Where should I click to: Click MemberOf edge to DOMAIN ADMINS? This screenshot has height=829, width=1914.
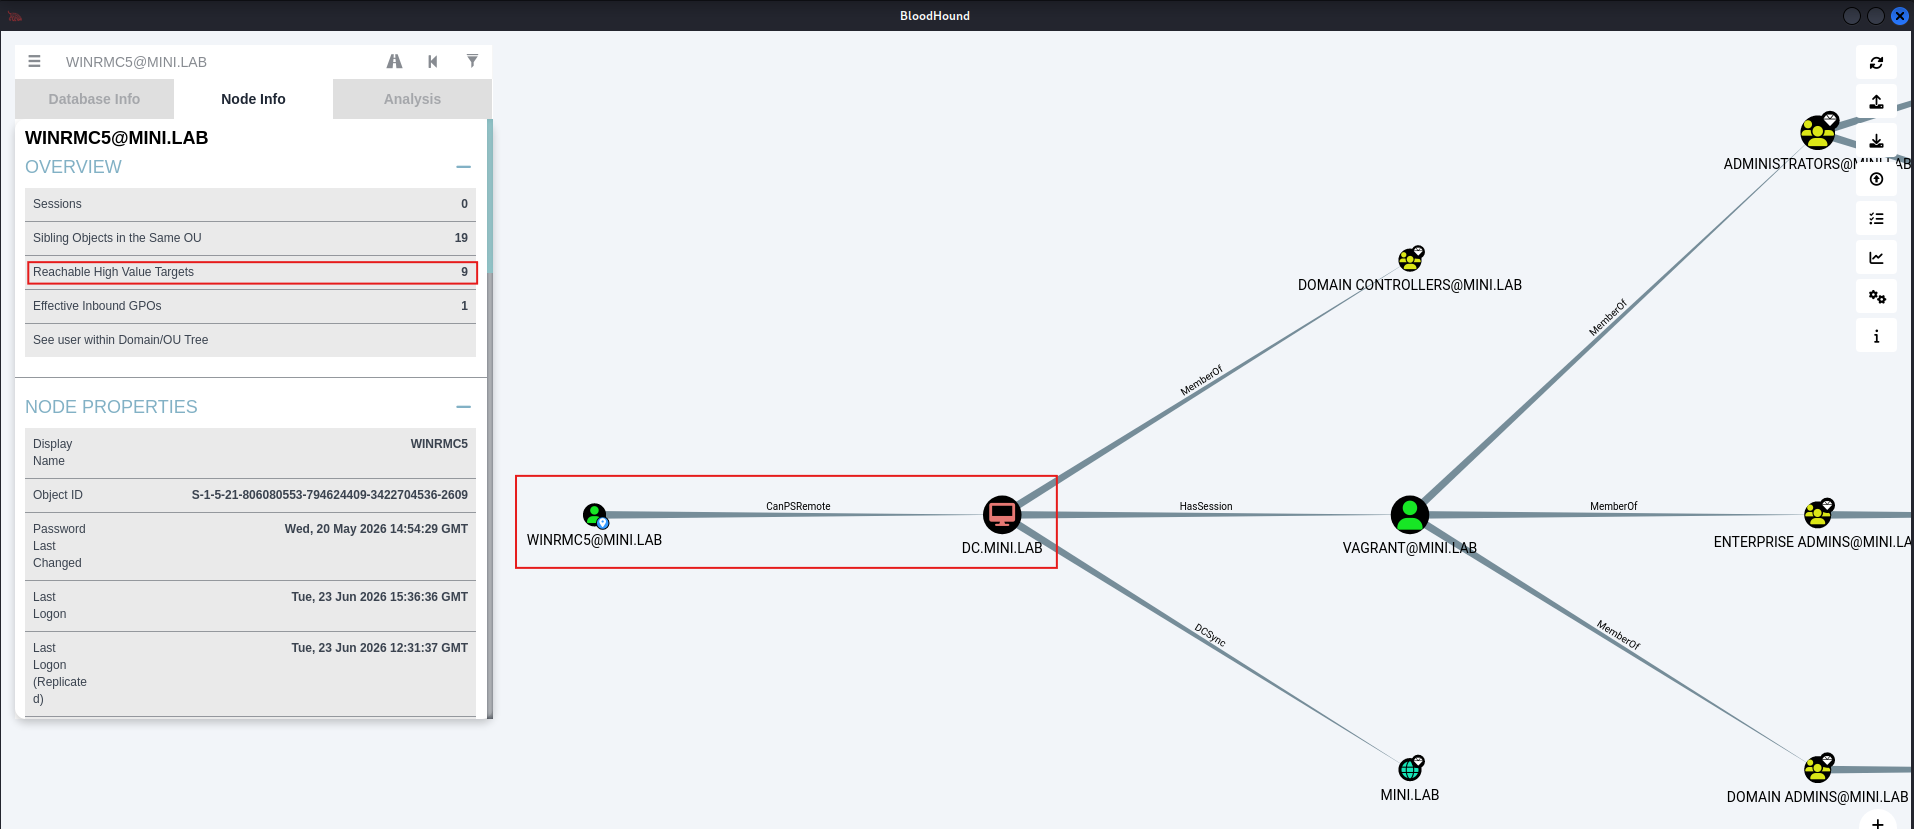click(1618, 635)
